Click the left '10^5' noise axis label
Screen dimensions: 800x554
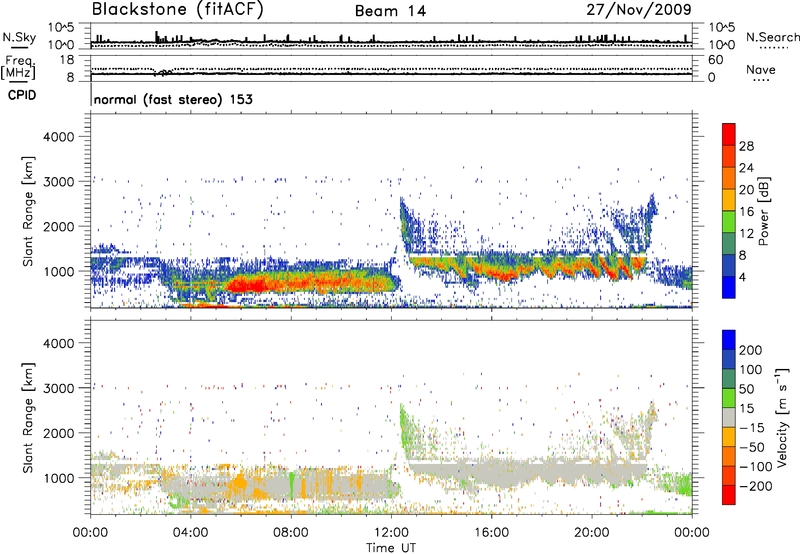61,27
